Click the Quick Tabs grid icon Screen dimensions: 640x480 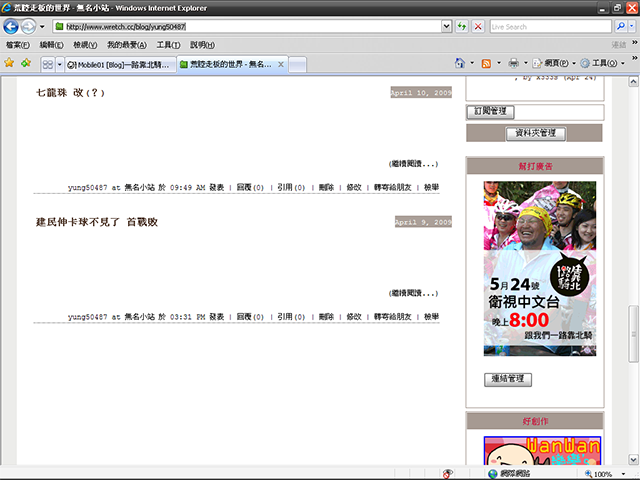[x=48, y=64]
